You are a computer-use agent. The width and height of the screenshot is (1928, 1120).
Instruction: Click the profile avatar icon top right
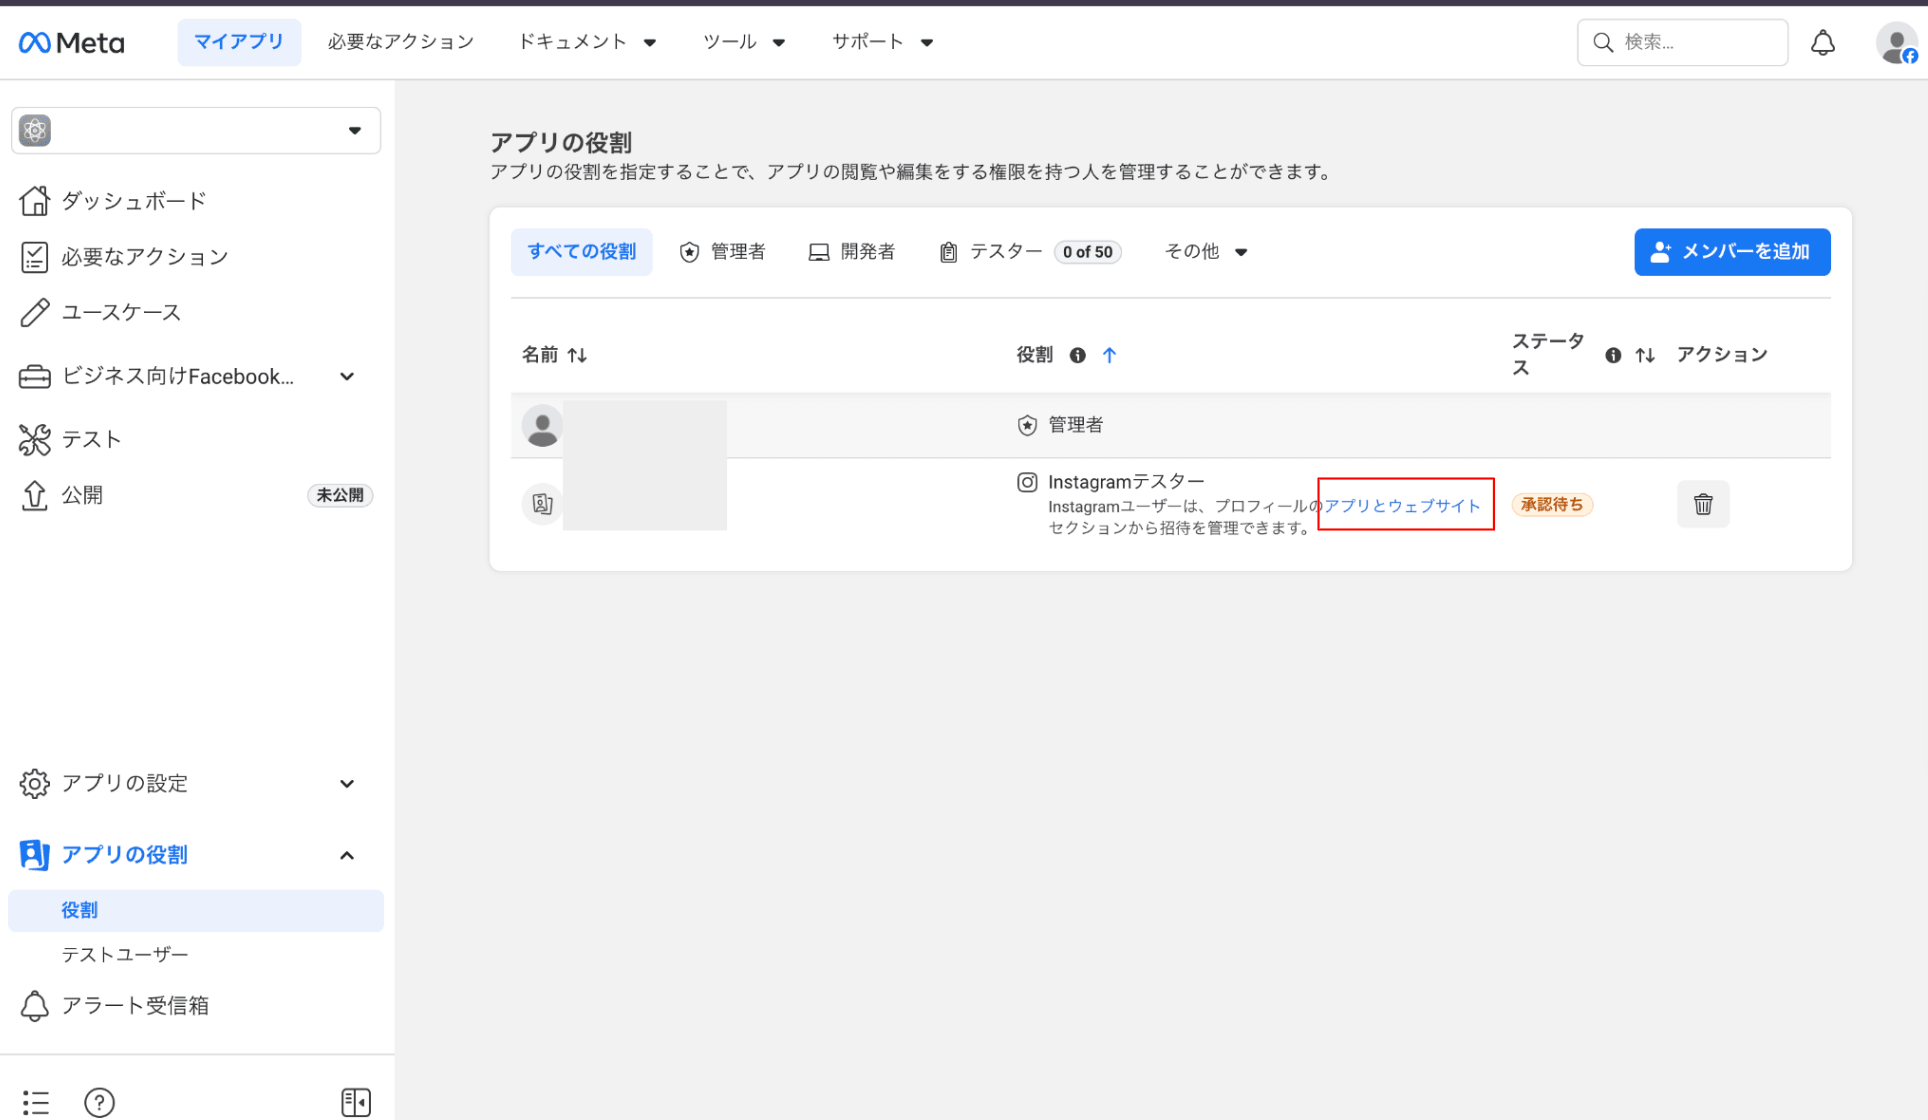(1895, 42)
